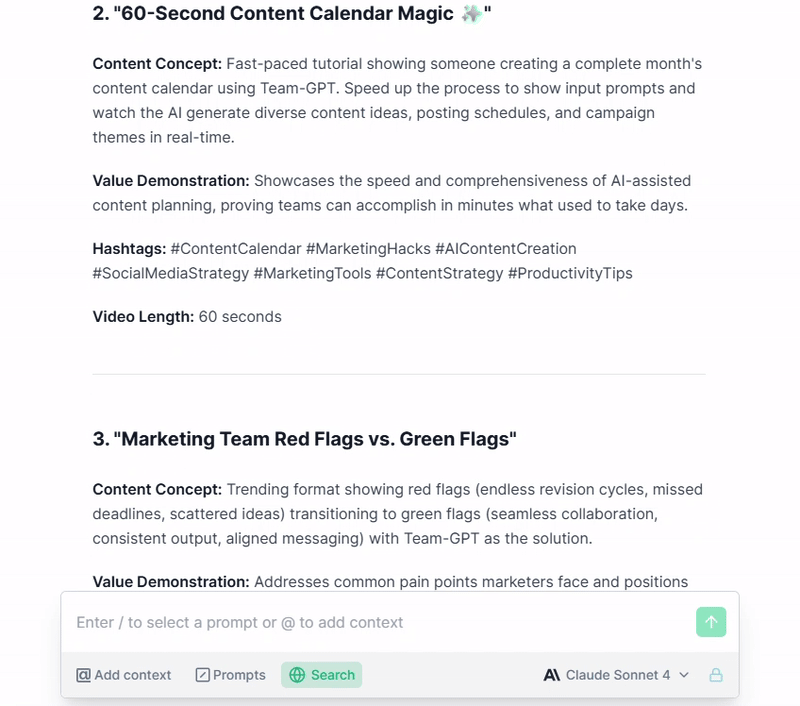Open the Prompts library
Screen dimensions: 800x706
(x=231, y=675)
